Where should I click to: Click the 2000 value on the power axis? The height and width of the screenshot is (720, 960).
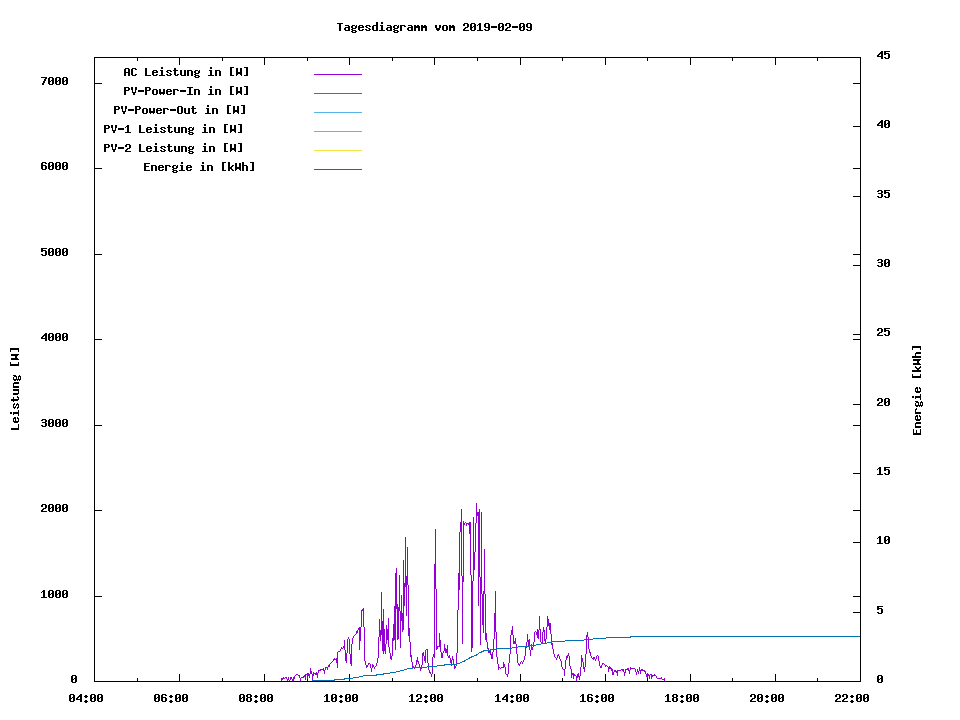[54, 509]
